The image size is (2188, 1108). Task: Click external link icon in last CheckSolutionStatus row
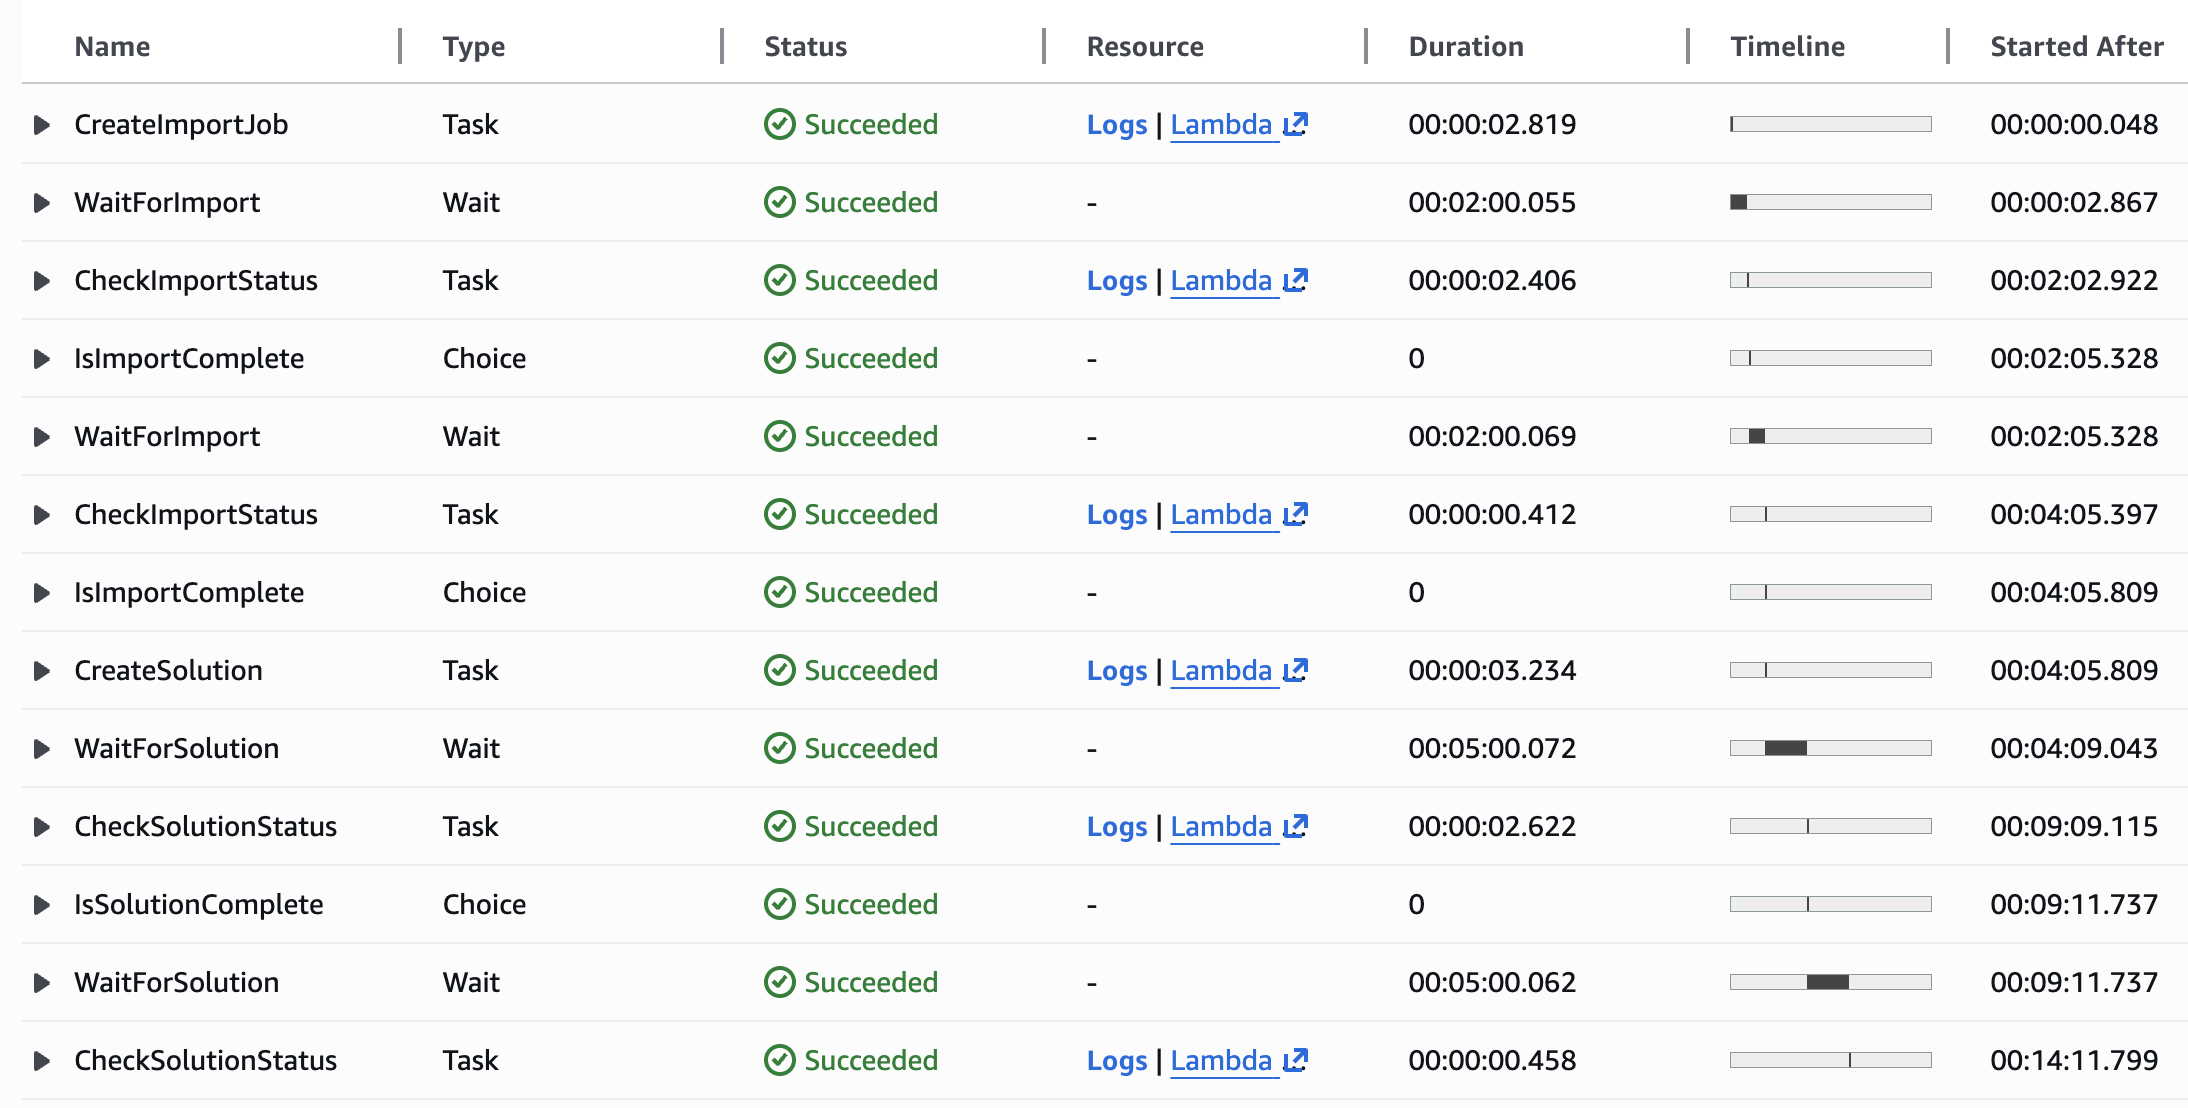click(1296, 1060)
